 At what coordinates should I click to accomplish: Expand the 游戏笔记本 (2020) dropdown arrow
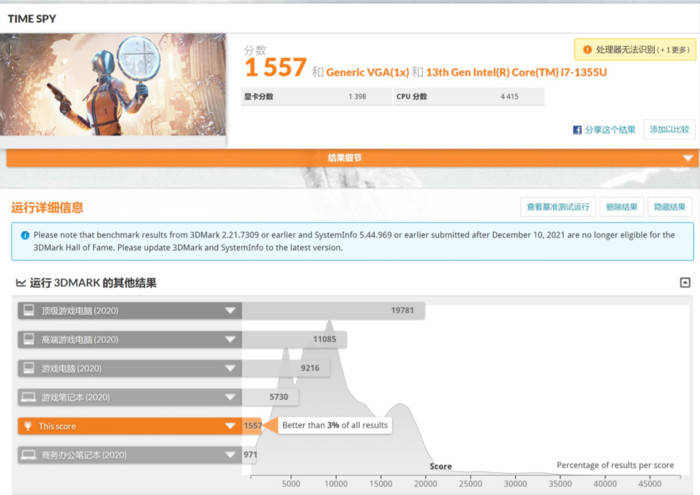230,397
